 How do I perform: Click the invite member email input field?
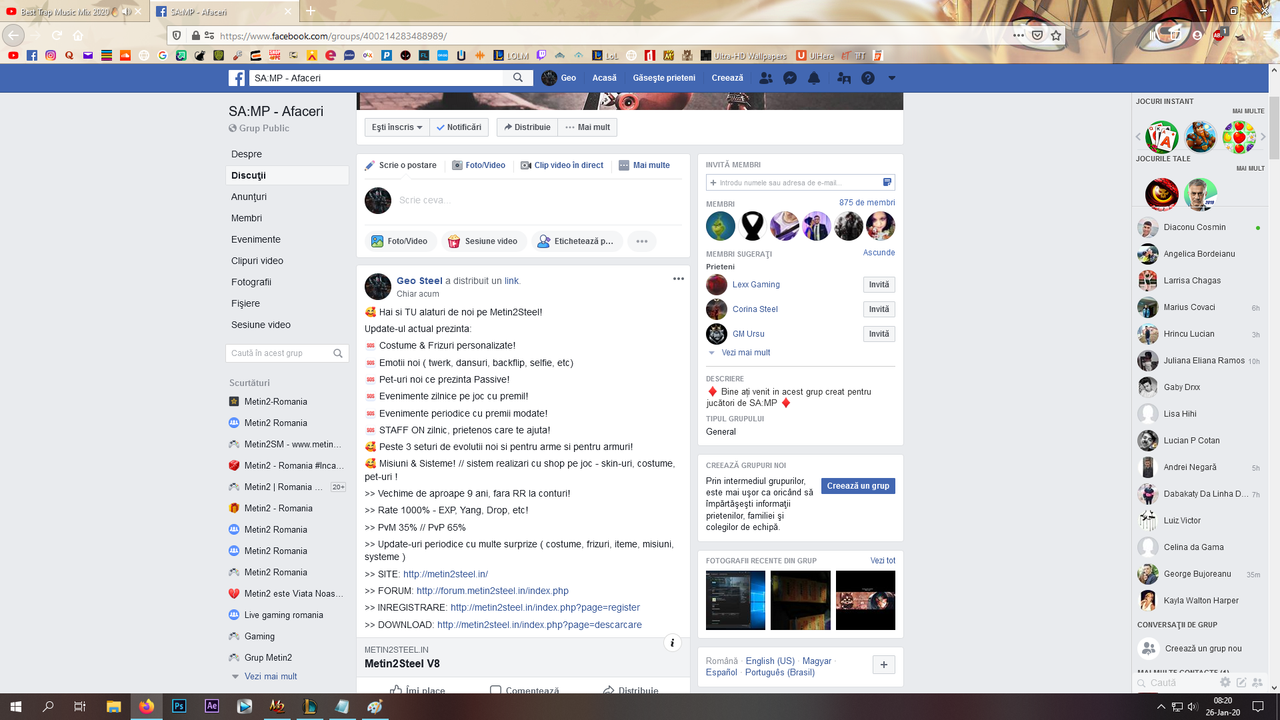[x=800, y=183]
